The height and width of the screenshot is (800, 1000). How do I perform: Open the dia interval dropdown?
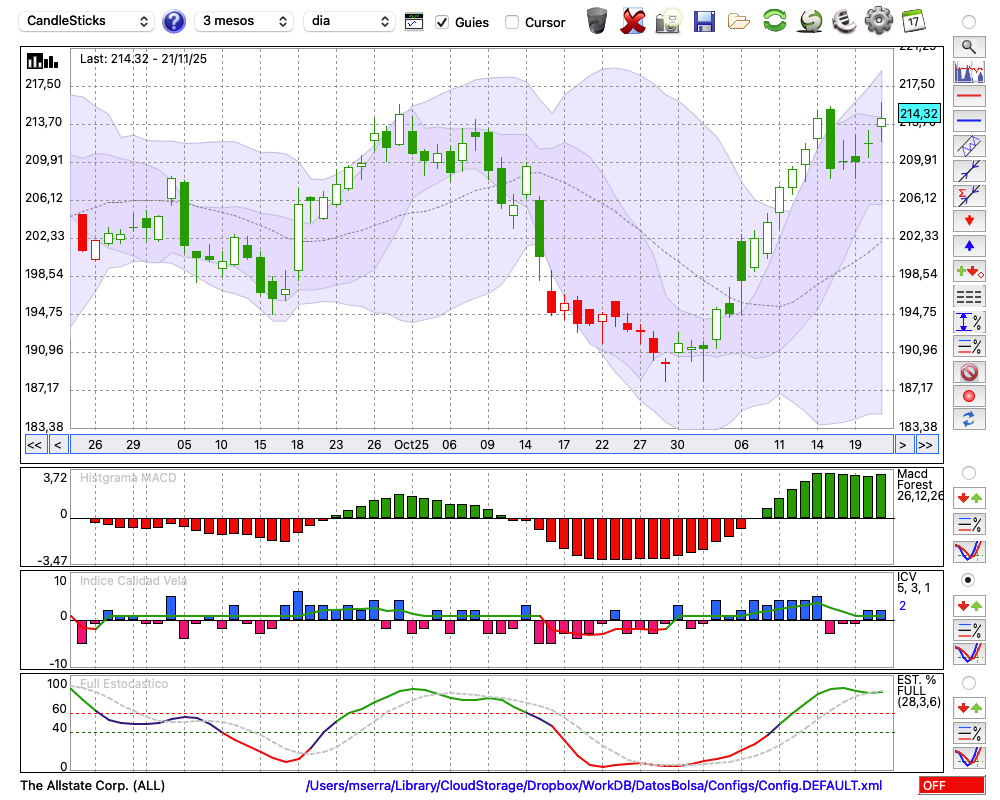coord(350,21)
